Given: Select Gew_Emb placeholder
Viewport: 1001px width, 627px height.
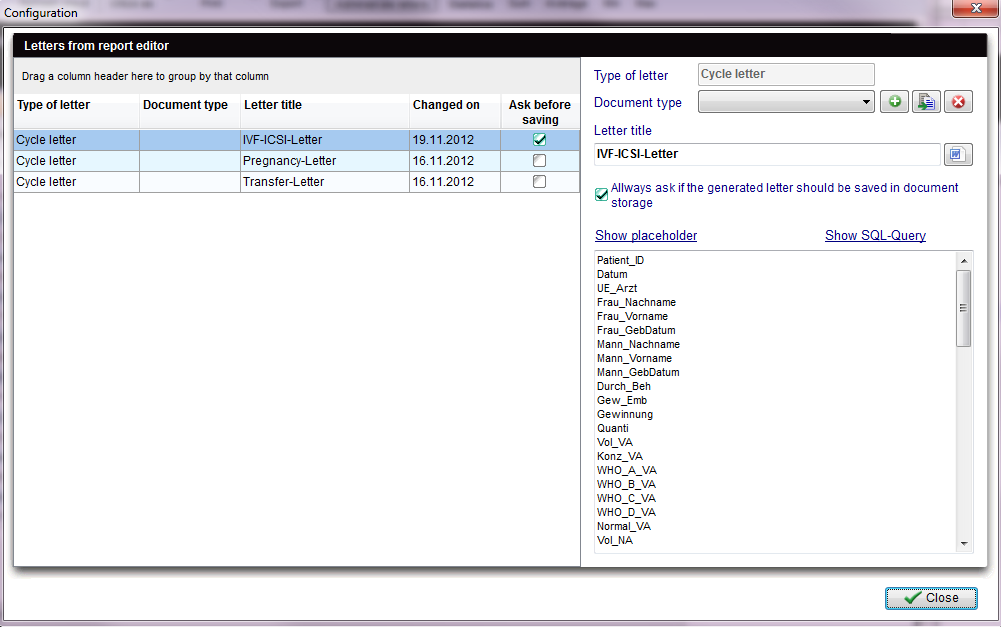Looking at the screenshot, I should [x=622, y=401].
